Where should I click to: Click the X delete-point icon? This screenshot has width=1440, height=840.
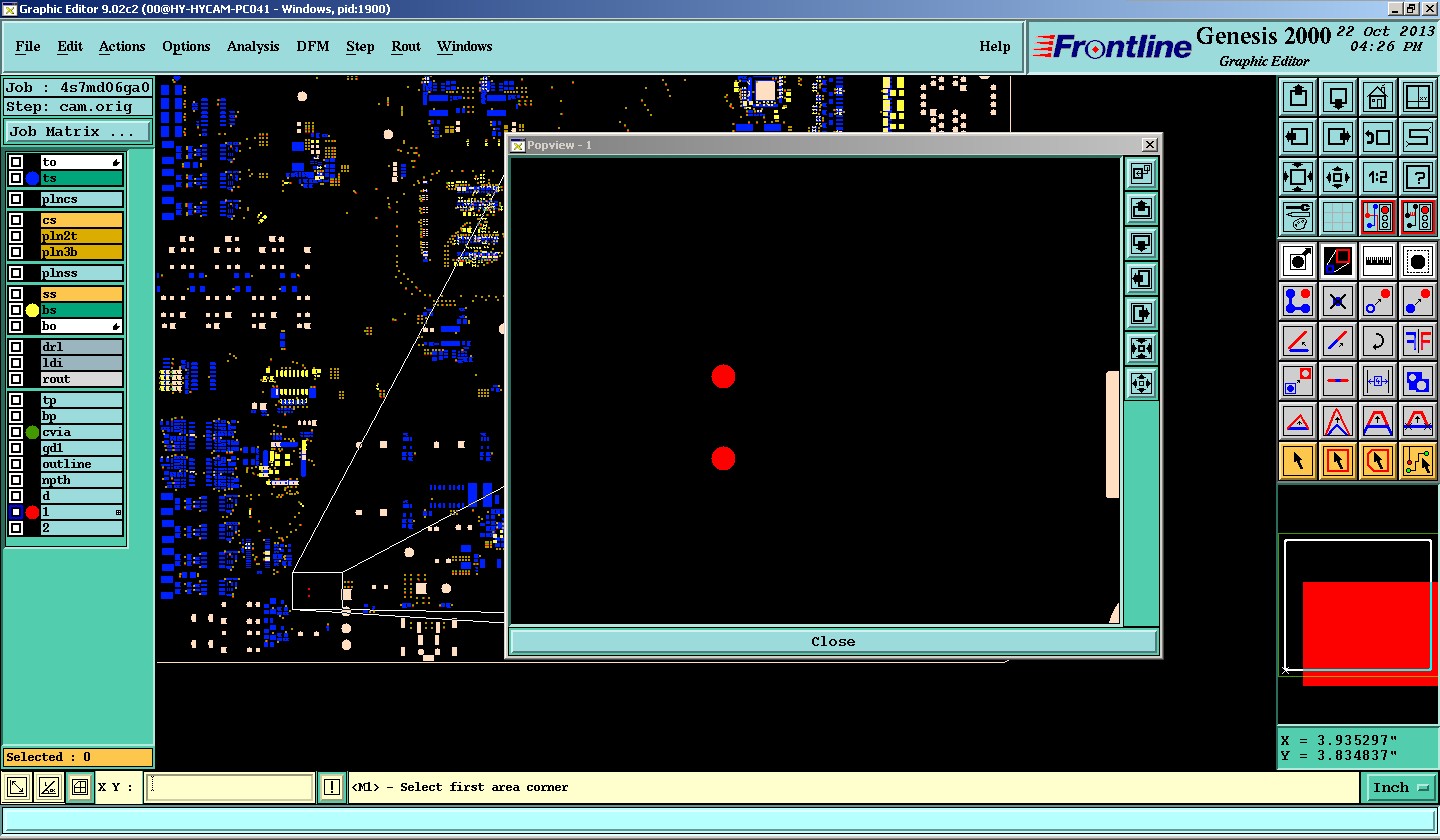tap(1338, 301)
